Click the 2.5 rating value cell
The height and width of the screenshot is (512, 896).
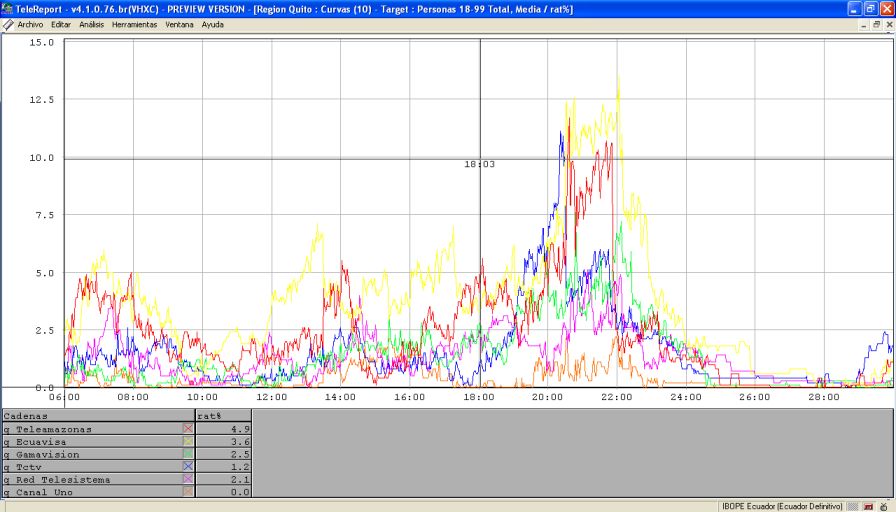(x=223, y=454)
